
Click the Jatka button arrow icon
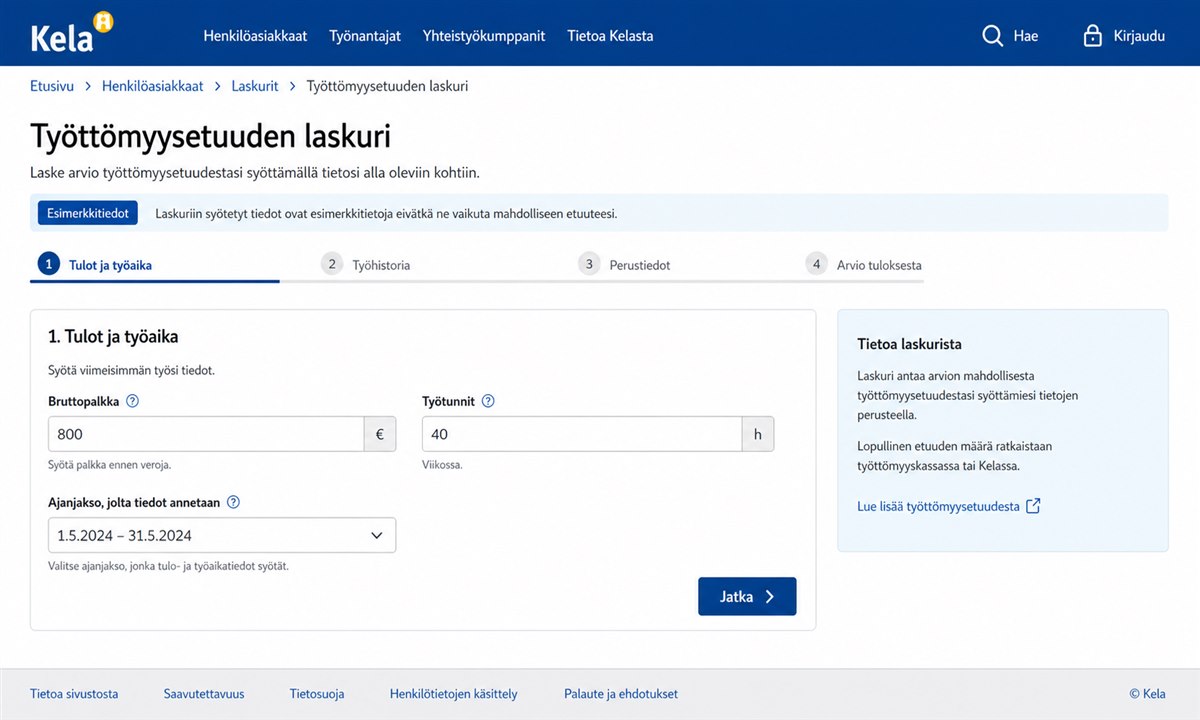[x=769, y=597]
